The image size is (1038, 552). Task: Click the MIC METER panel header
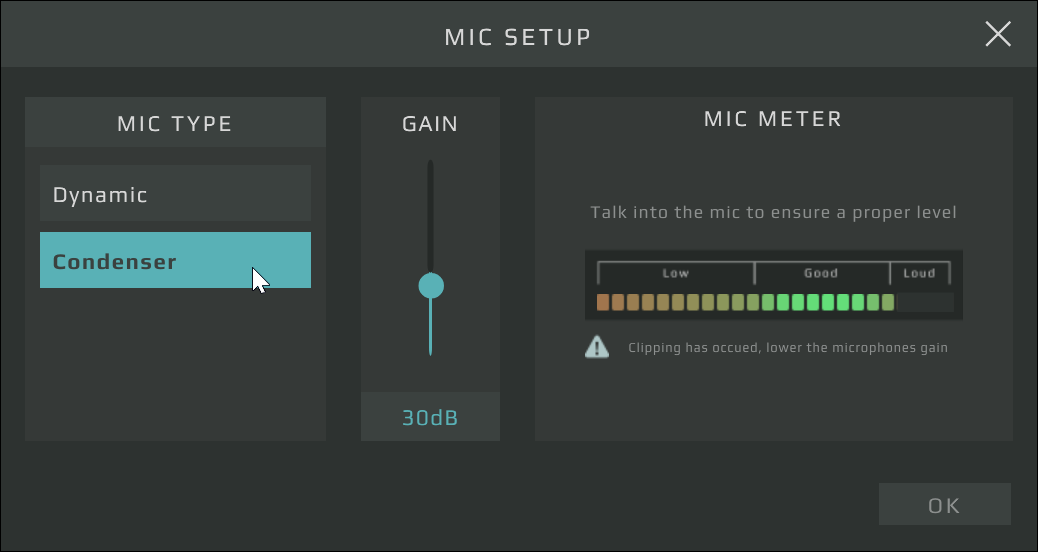point(773,119)
